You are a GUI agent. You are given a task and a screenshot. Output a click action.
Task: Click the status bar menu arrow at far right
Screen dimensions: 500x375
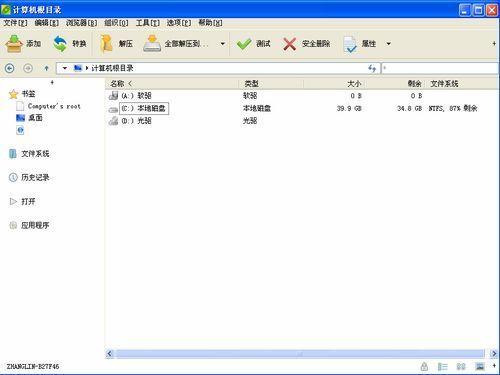[x=494, y=366]
